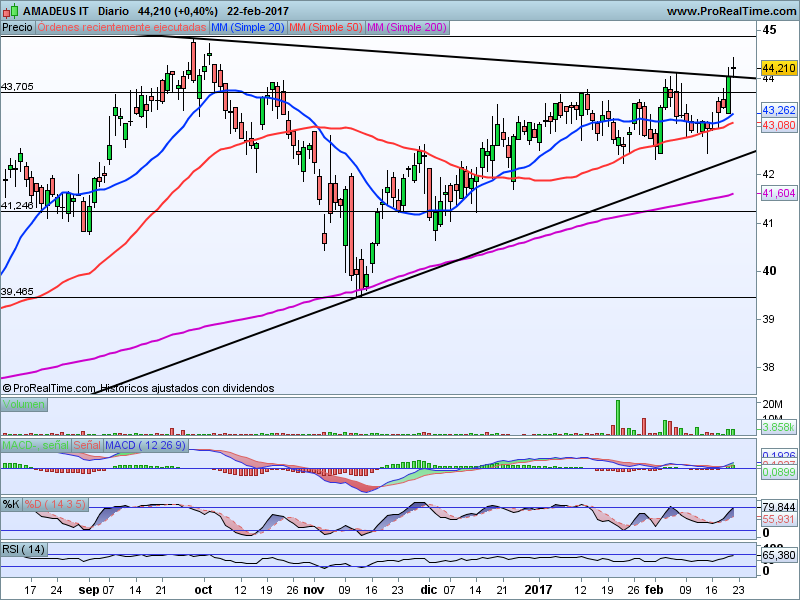The width and height of the screenshot is (800, 600).
Task: Select the Precio legend label
Action: pyautogui.click(x=17, y=28)
